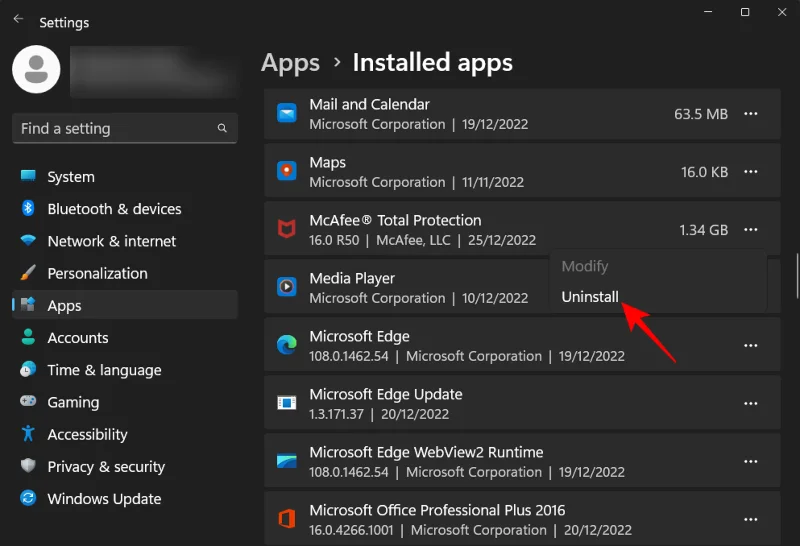Screen dimensions: 800x546
Task: Click the Privacy & security shield icon
Action: coord(28,465)
